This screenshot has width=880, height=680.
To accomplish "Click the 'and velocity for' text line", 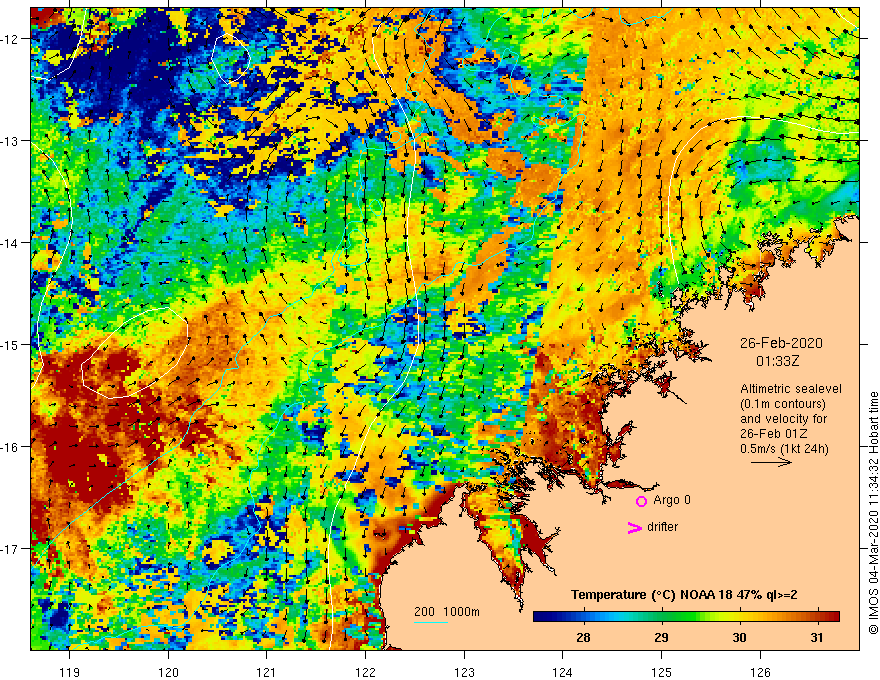I will [783, 419].
